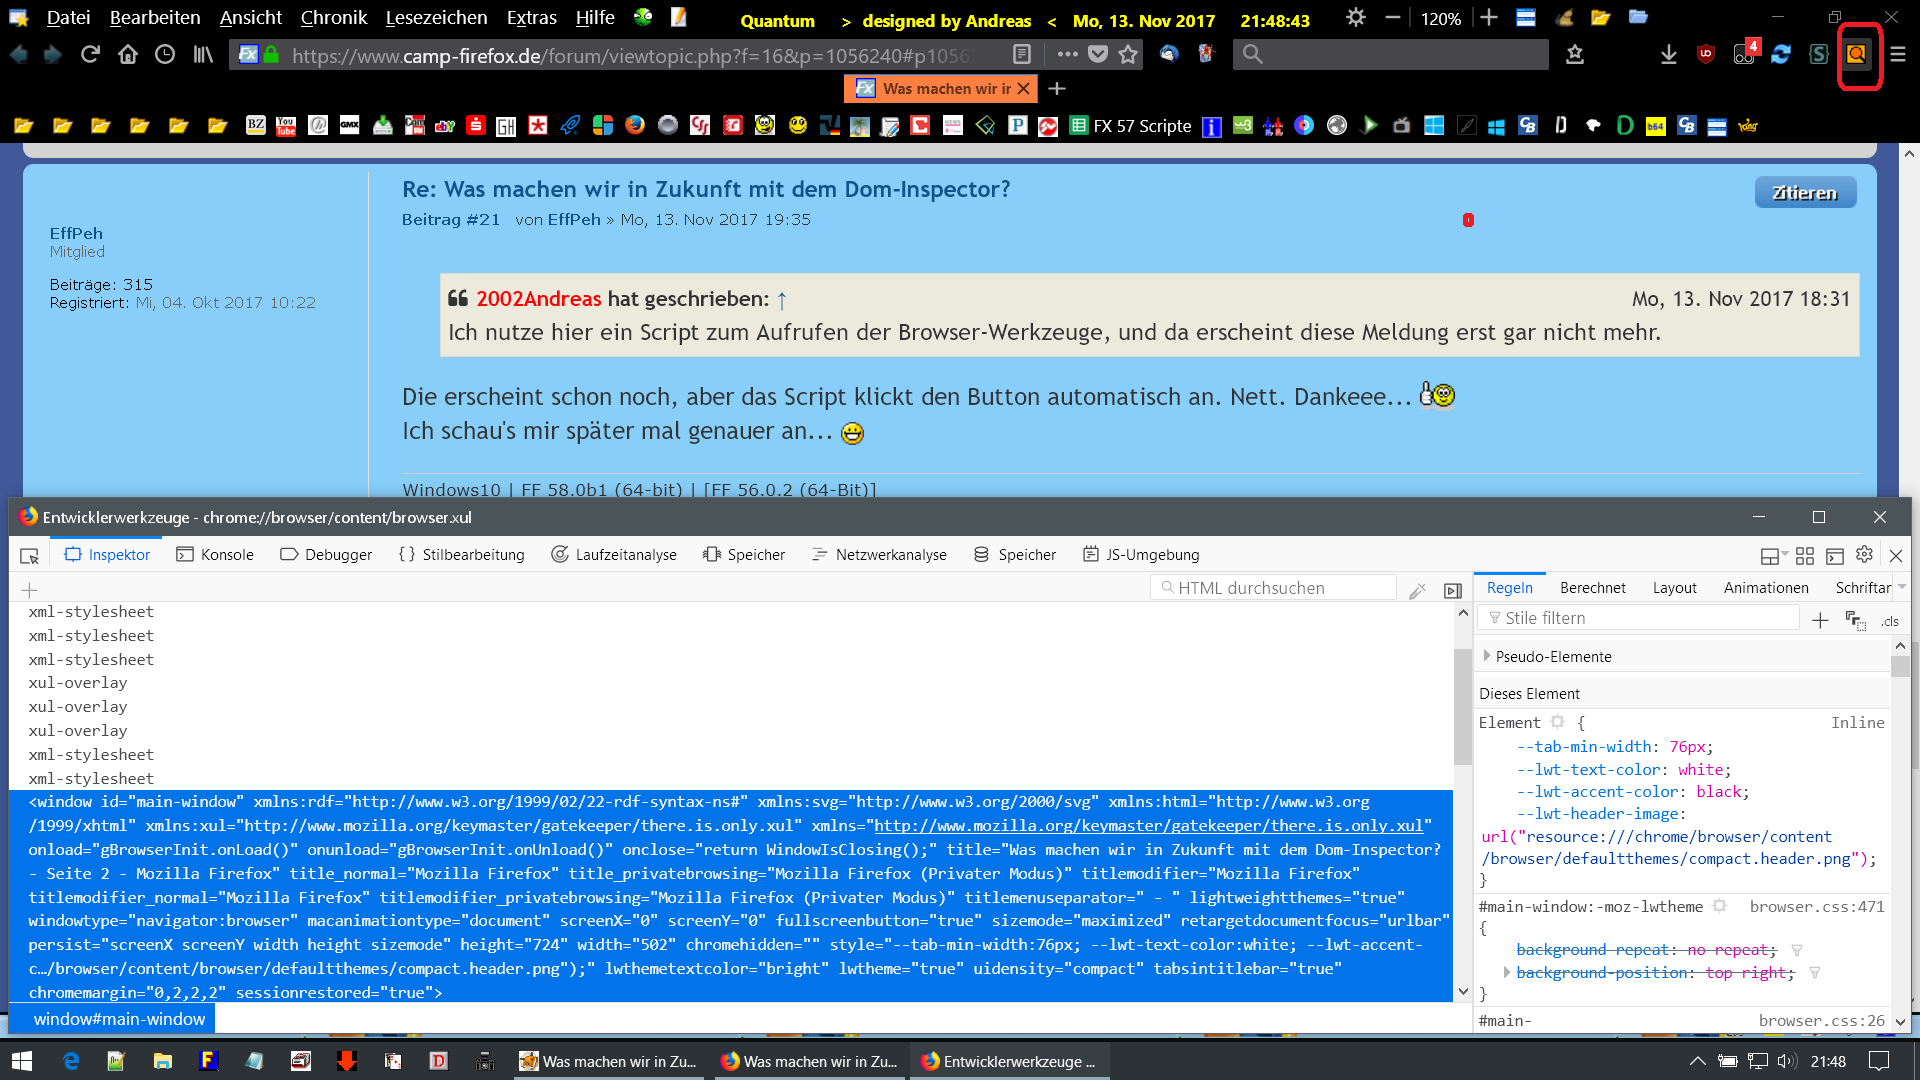This screenshot has height=1080, width=1920.
Task: Open the sidebar tabs overflow dropdown
Action: click(x=1902, y=588)
